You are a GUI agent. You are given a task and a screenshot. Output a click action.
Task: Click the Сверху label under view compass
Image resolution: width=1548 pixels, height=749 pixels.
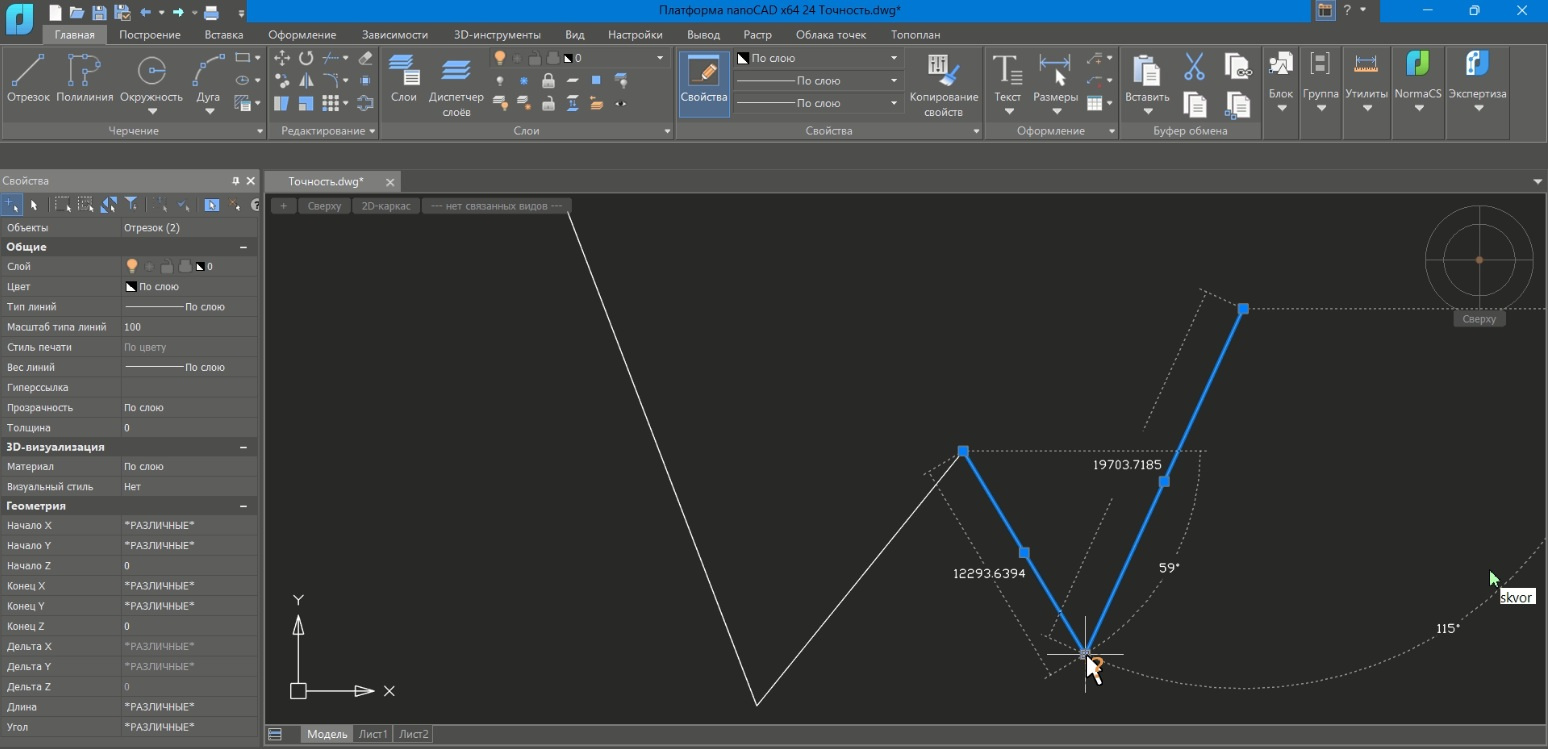coord(1479,319)
